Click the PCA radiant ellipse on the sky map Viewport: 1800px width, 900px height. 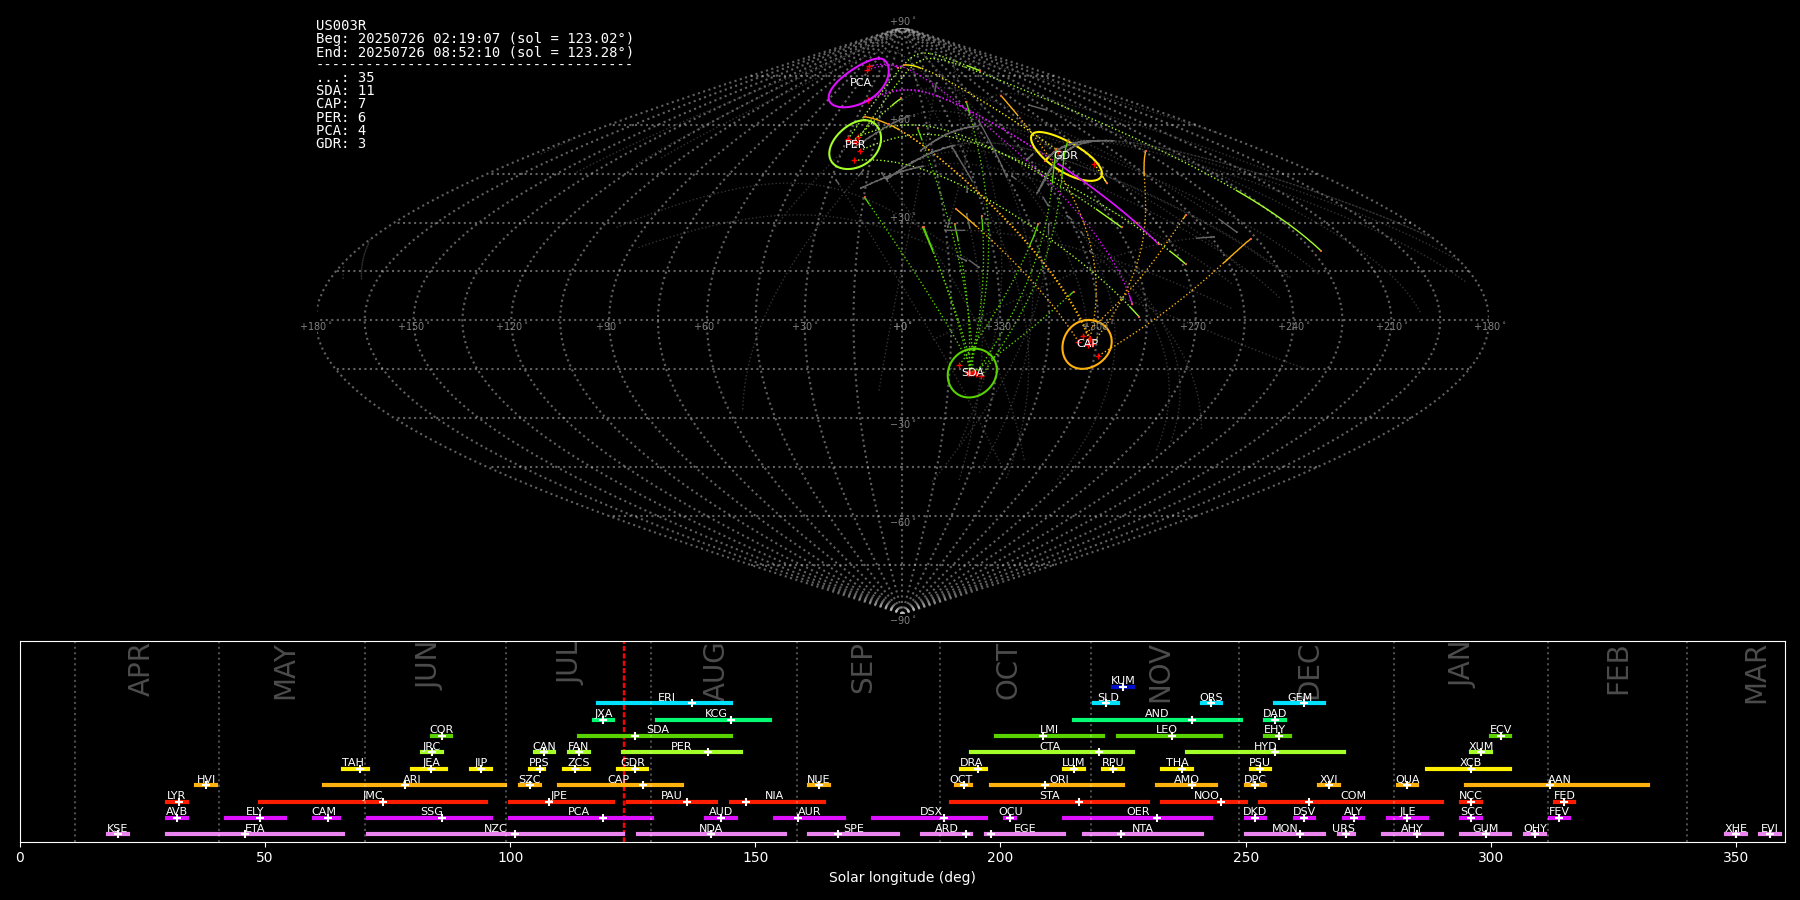coord(859,83)
